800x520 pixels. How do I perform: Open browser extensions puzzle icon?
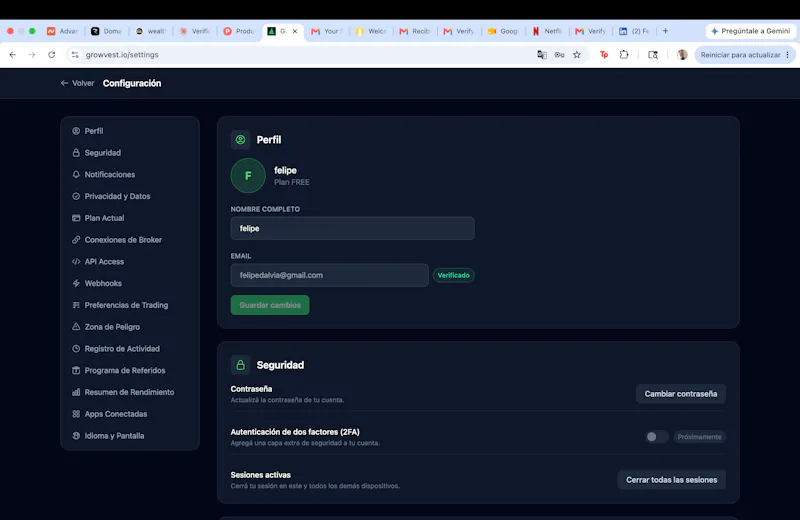(x=624, y=55)
